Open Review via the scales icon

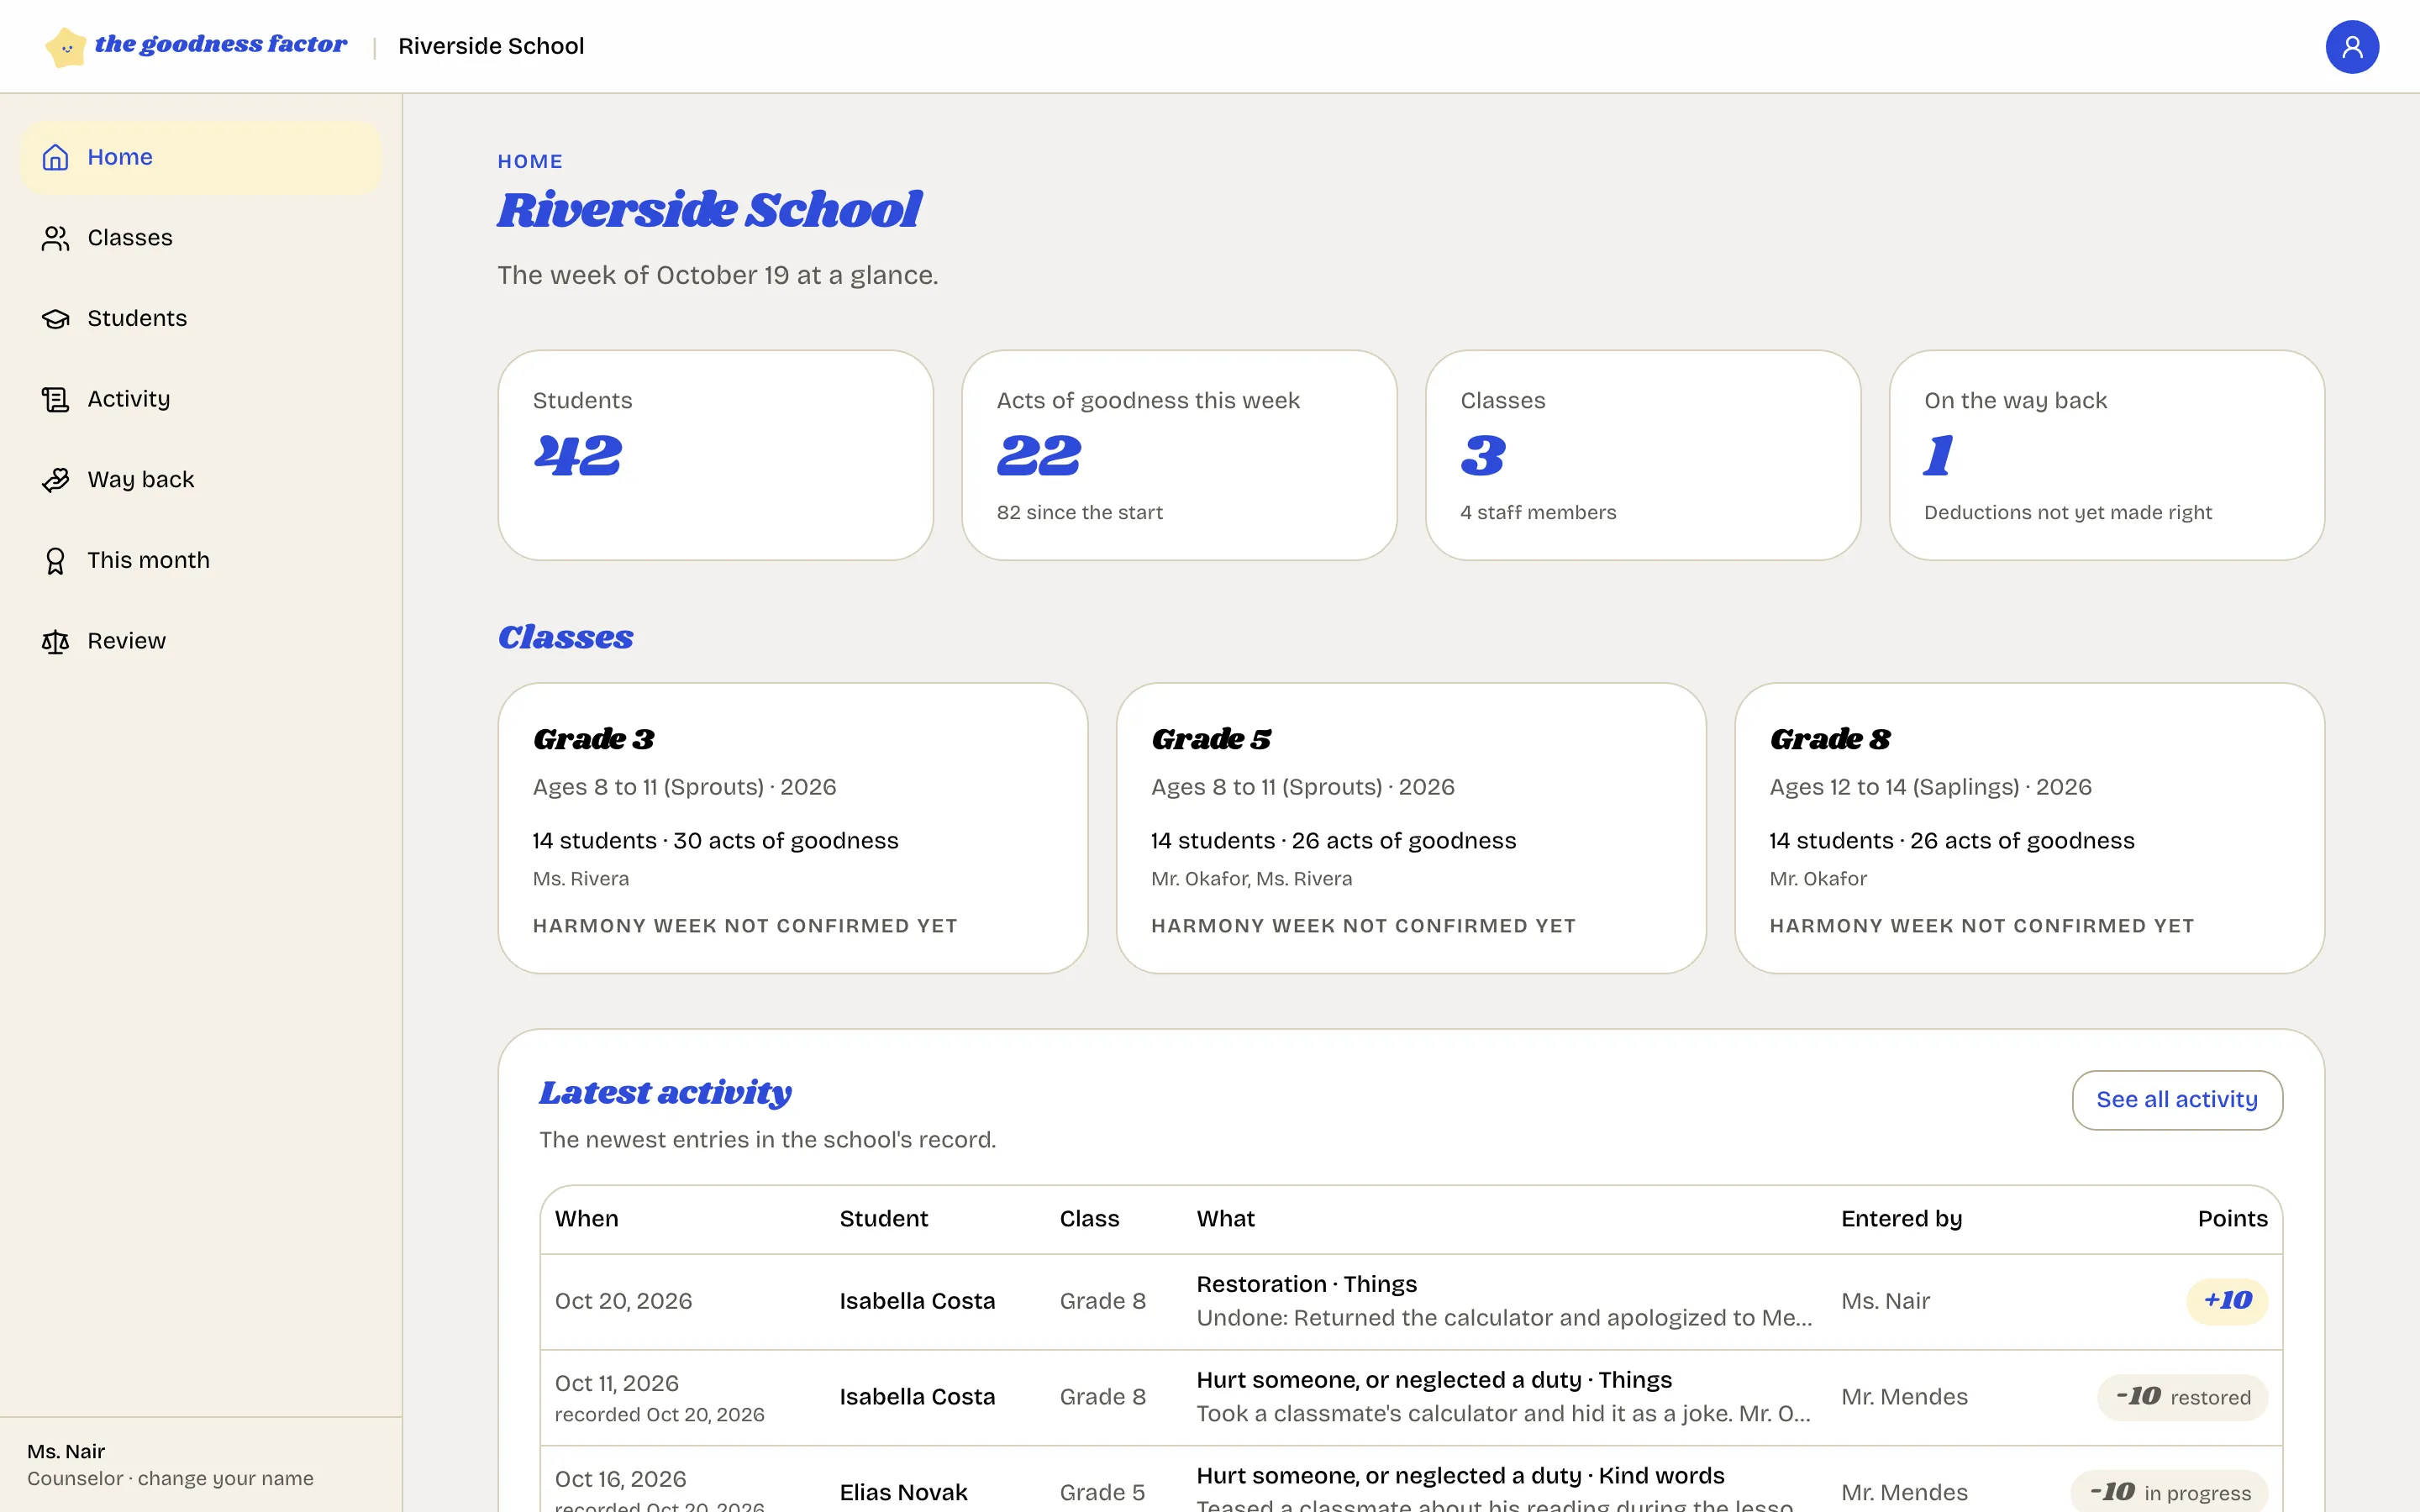point(55,641)
